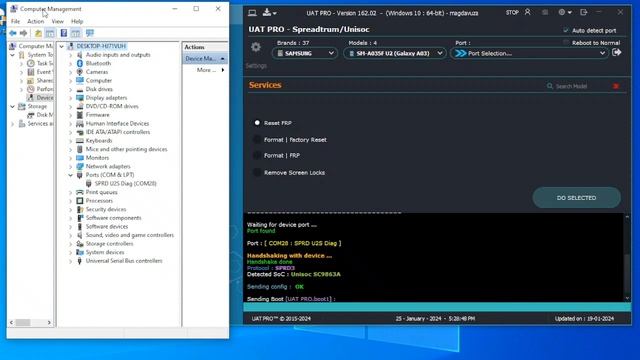Open the File menu in Computer Management
This screenshot has height=360, width=640.
coord(16,21)
